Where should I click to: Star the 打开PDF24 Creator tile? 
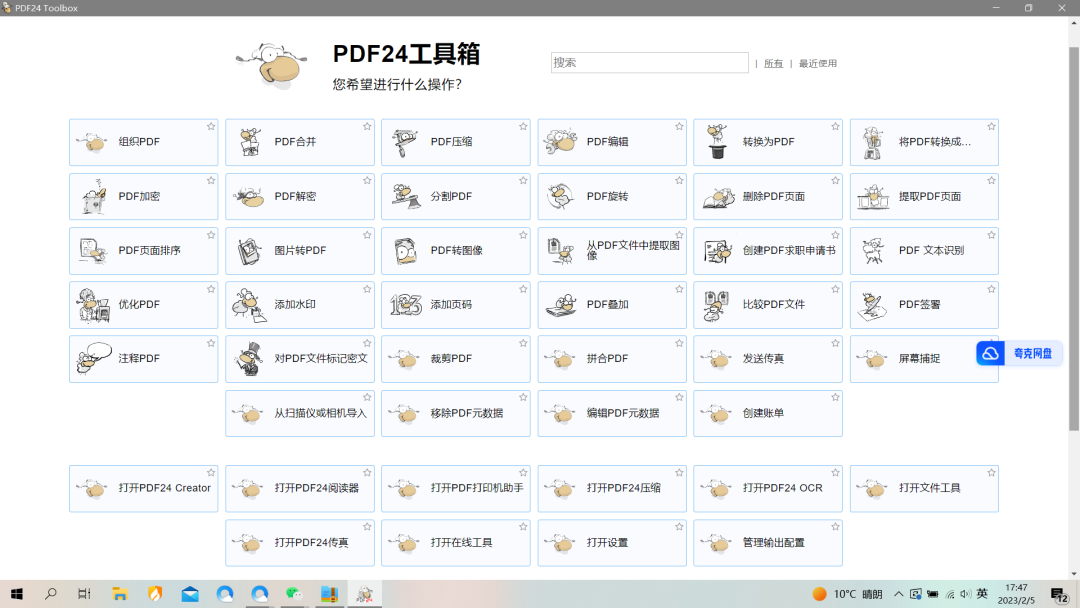(x=211, y=472)
